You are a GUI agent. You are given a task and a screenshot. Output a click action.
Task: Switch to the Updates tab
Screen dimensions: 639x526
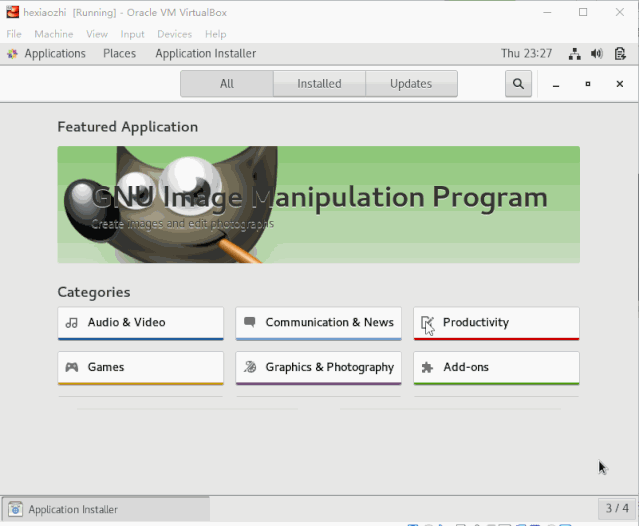click(411, 84)
